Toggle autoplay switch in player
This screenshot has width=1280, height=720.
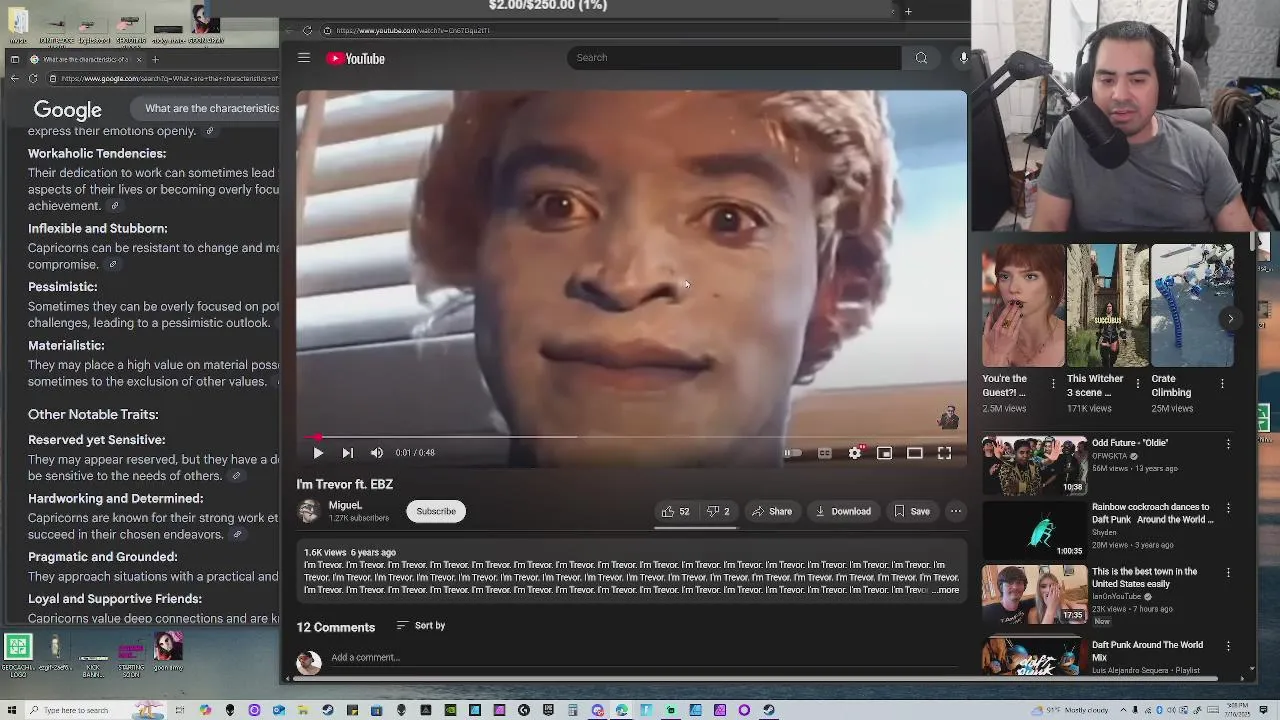(792, 453)
